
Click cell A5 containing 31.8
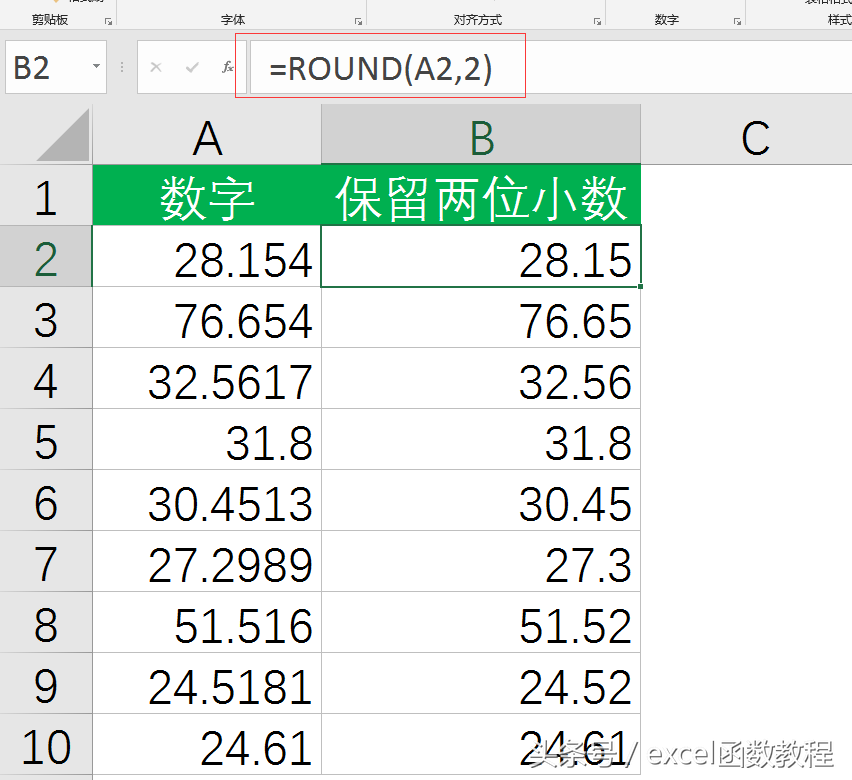pyautogui.click(x=207, y=439)
